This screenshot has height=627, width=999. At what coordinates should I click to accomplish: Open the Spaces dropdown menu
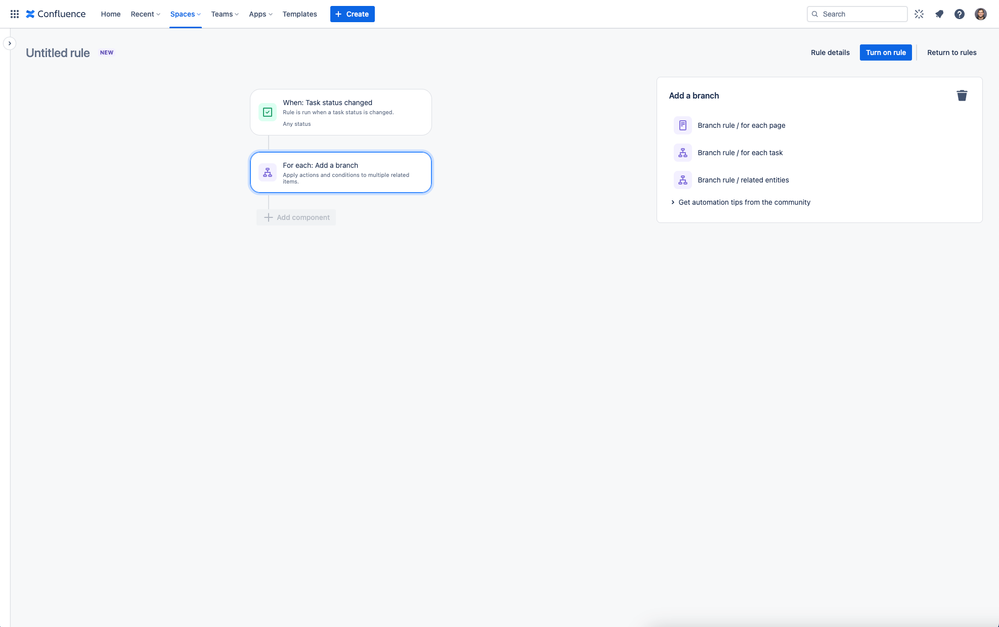(185, 14)
